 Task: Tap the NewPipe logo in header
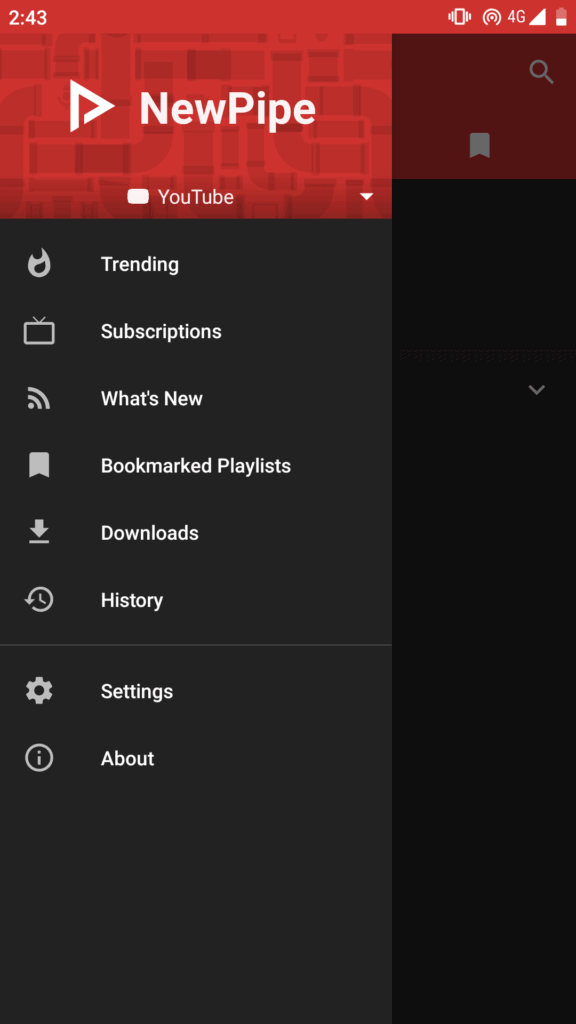[92, 106]
